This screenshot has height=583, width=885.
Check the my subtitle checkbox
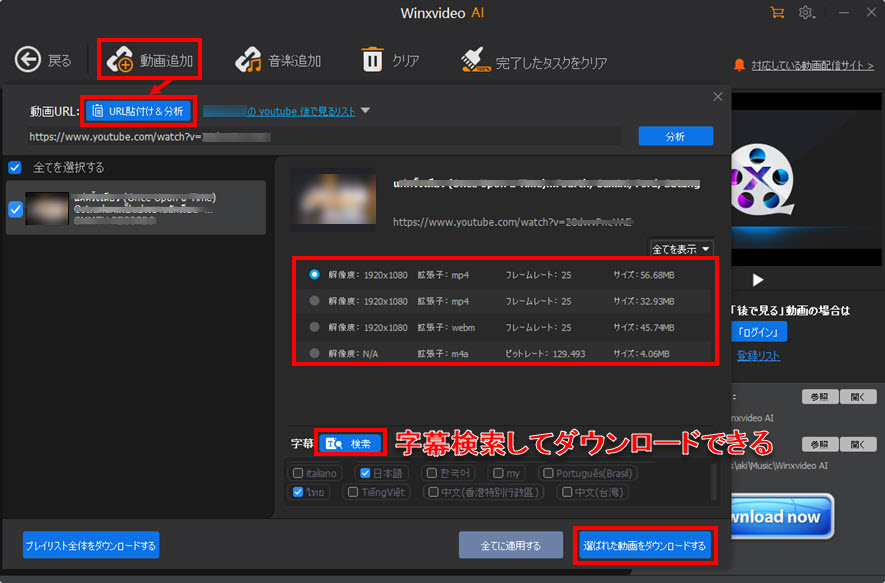[x=498, y=473]
